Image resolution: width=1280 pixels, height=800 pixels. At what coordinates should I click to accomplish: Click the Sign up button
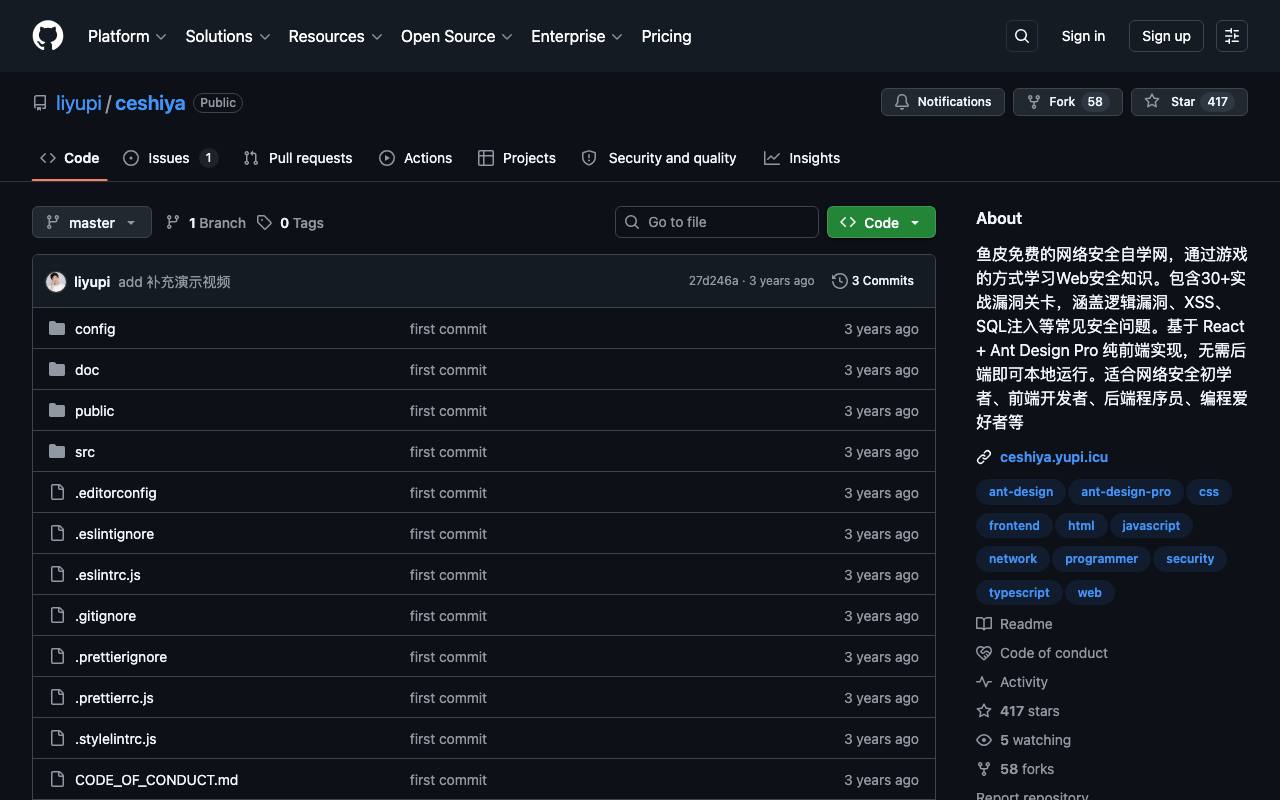[x=1166, y=36]
